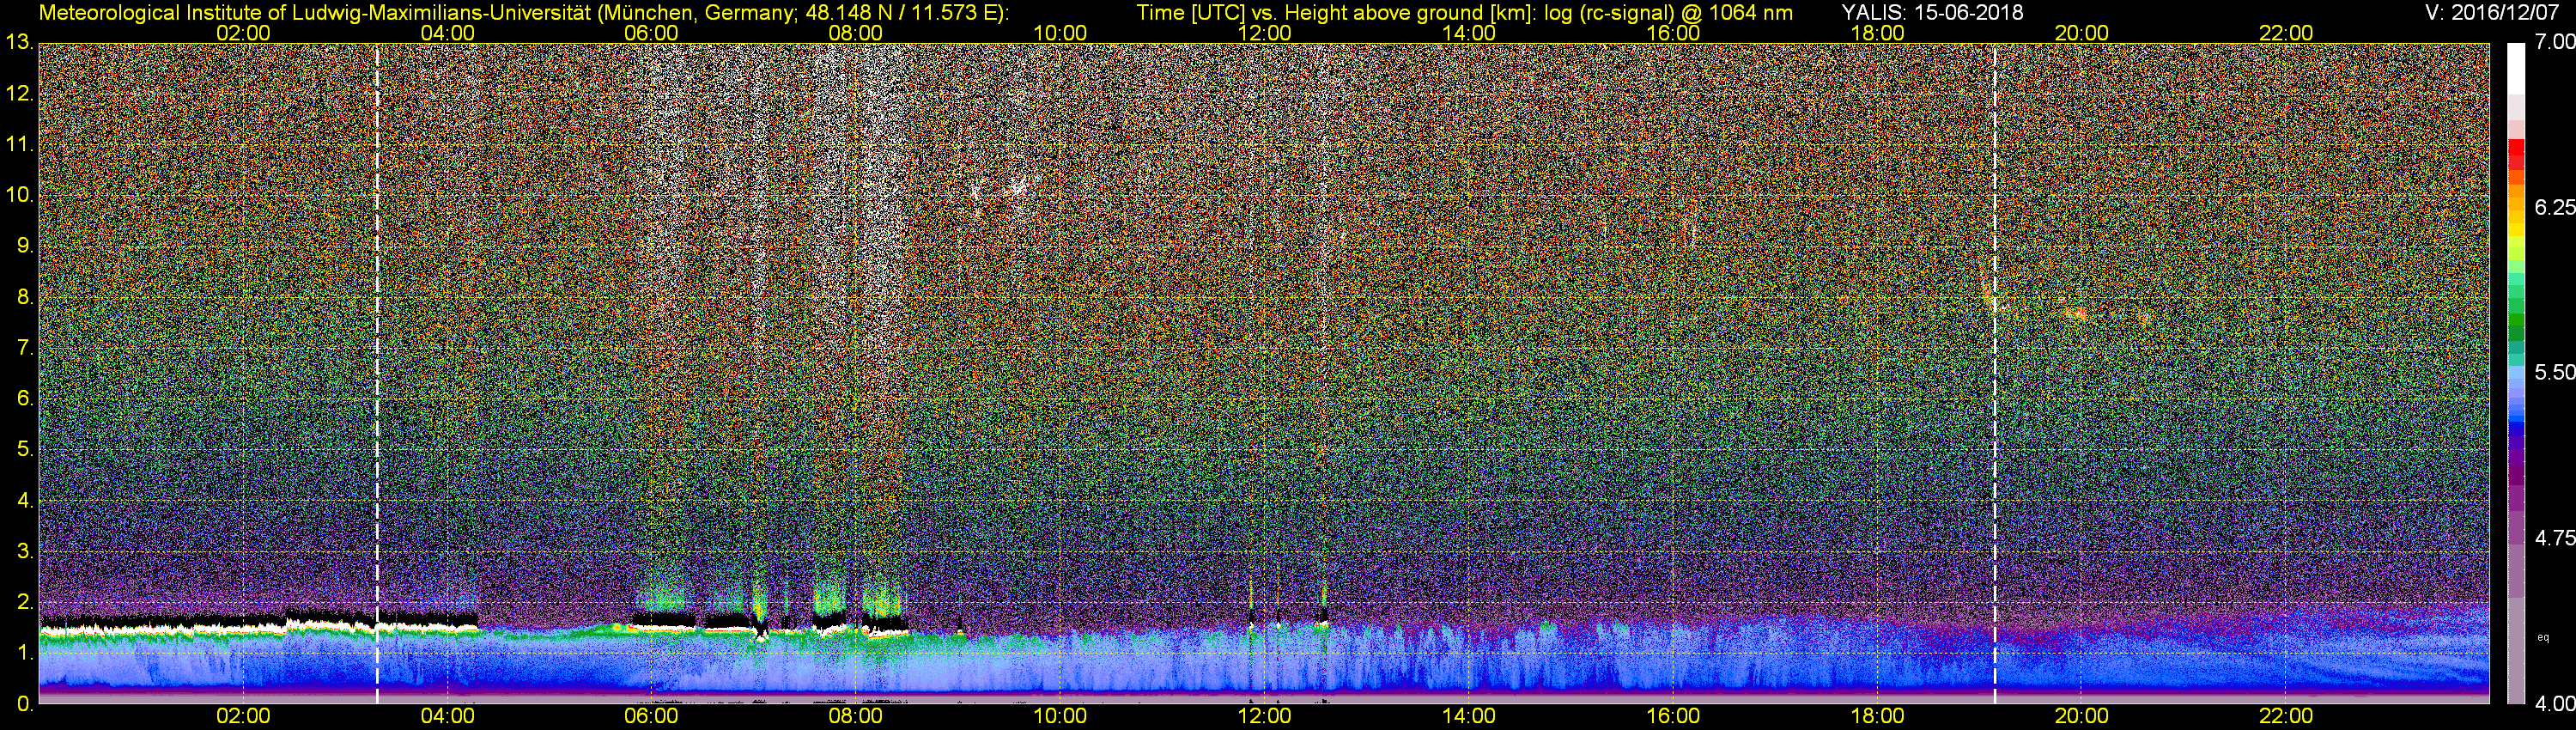Click the 16:00 label on the bottom axis

1673,717
